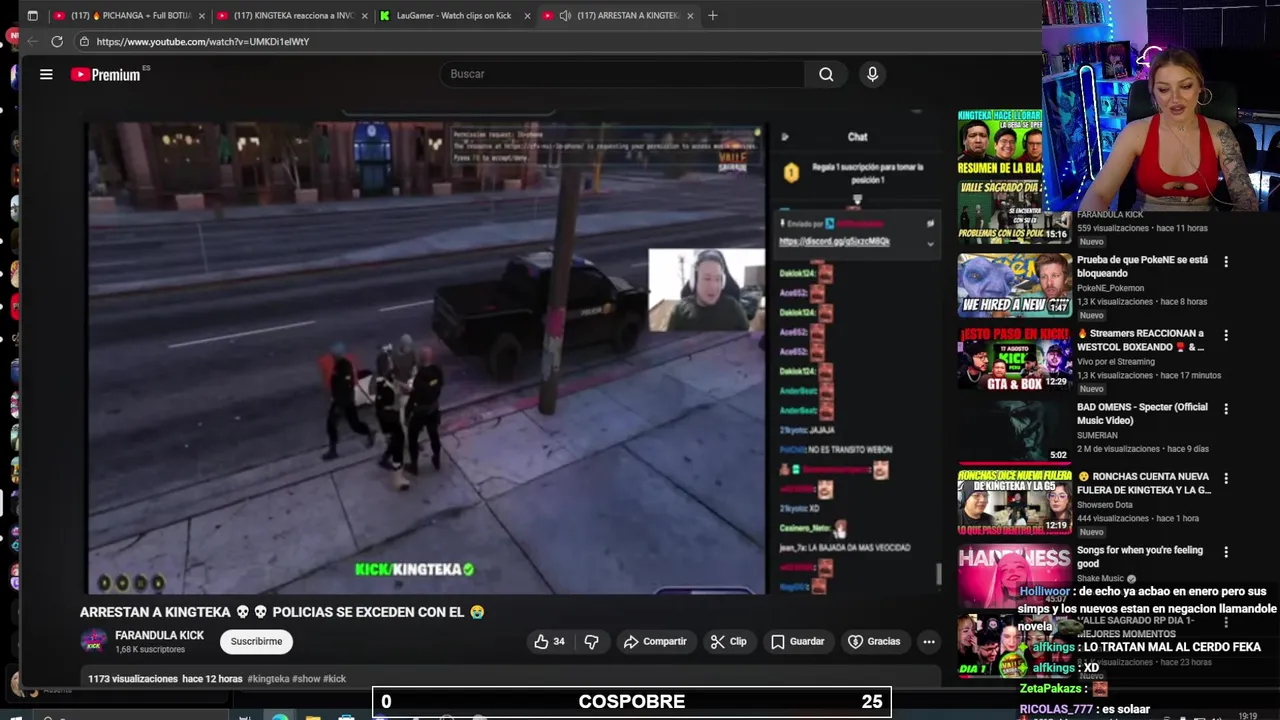The width and height of the screenshot is (1280, 720).
Task: Click the search magnifier button
Action: click(826, 74)
